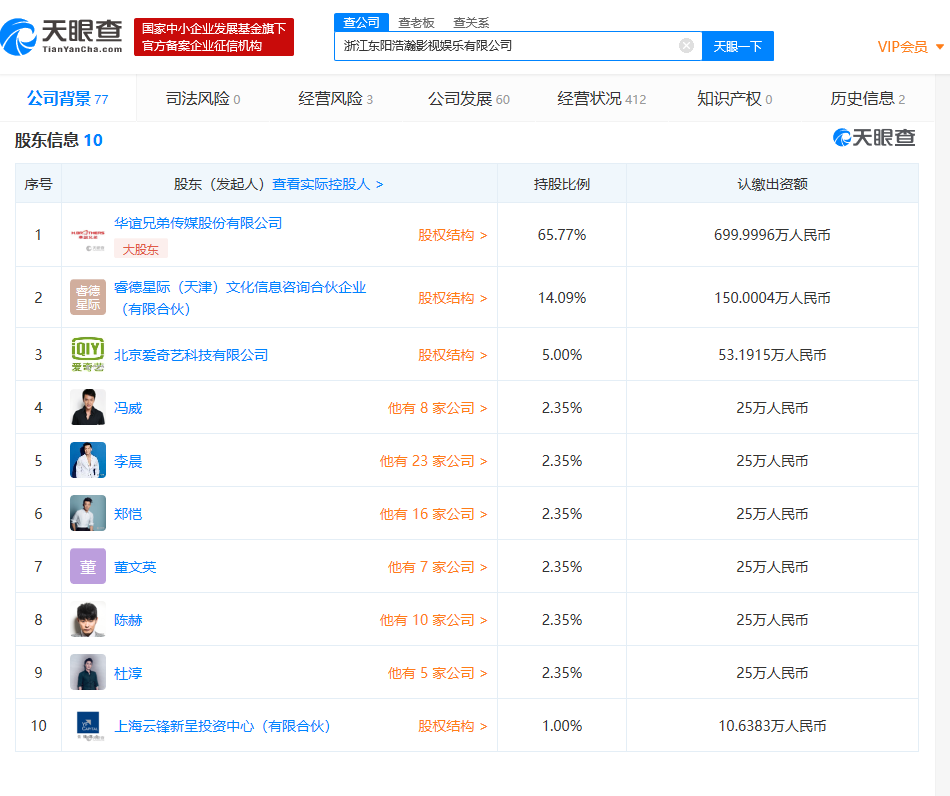This screenshot has height=796, width=950.
Task: Select the 查老板 search mode tab
Action: pyautogui.click(x=416, y=23)
